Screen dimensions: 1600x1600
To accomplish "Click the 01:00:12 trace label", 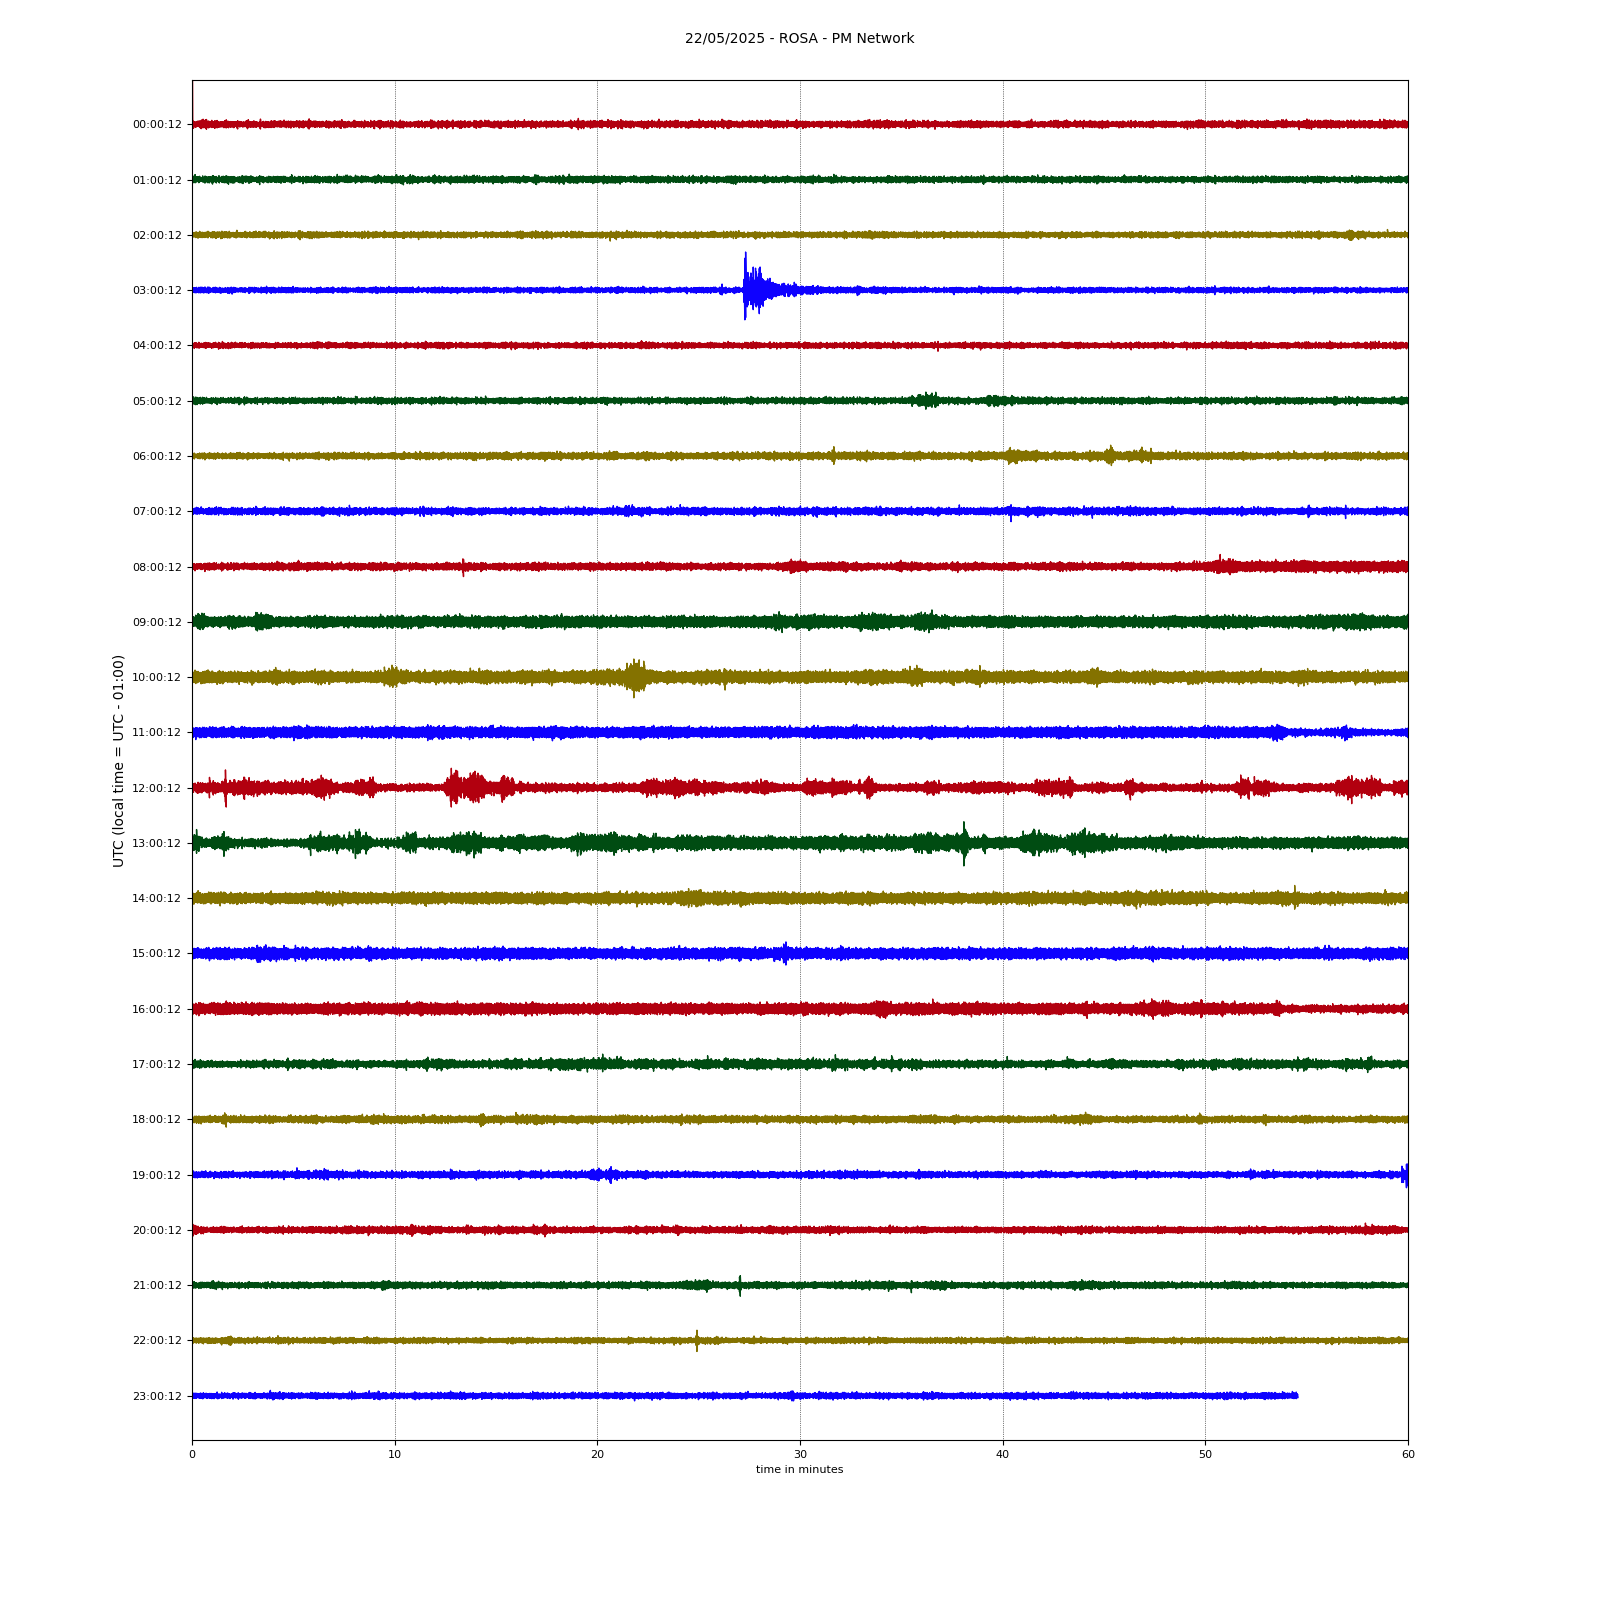I will (x=157, y=180).
